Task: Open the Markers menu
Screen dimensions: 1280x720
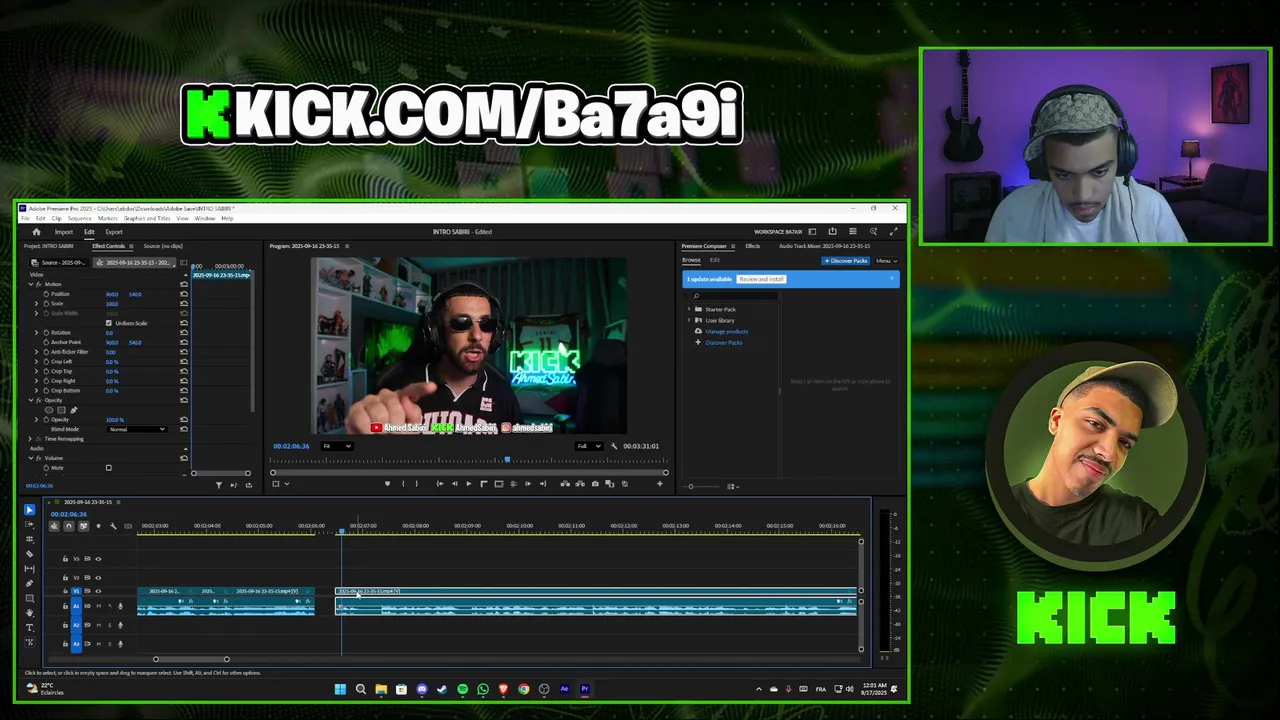Action: pos(108,218)
